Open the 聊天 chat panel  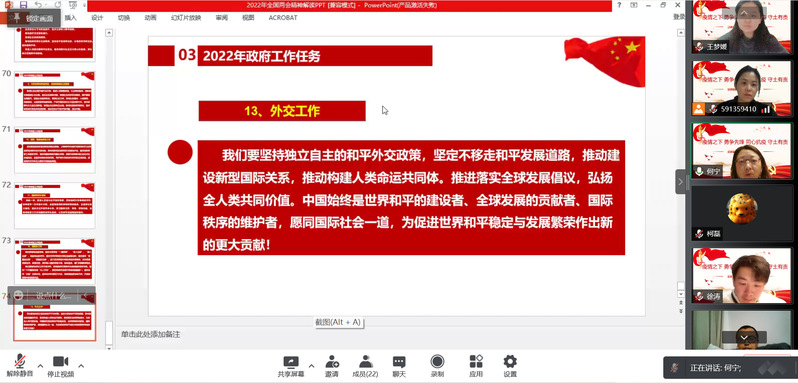click(400, 366)
